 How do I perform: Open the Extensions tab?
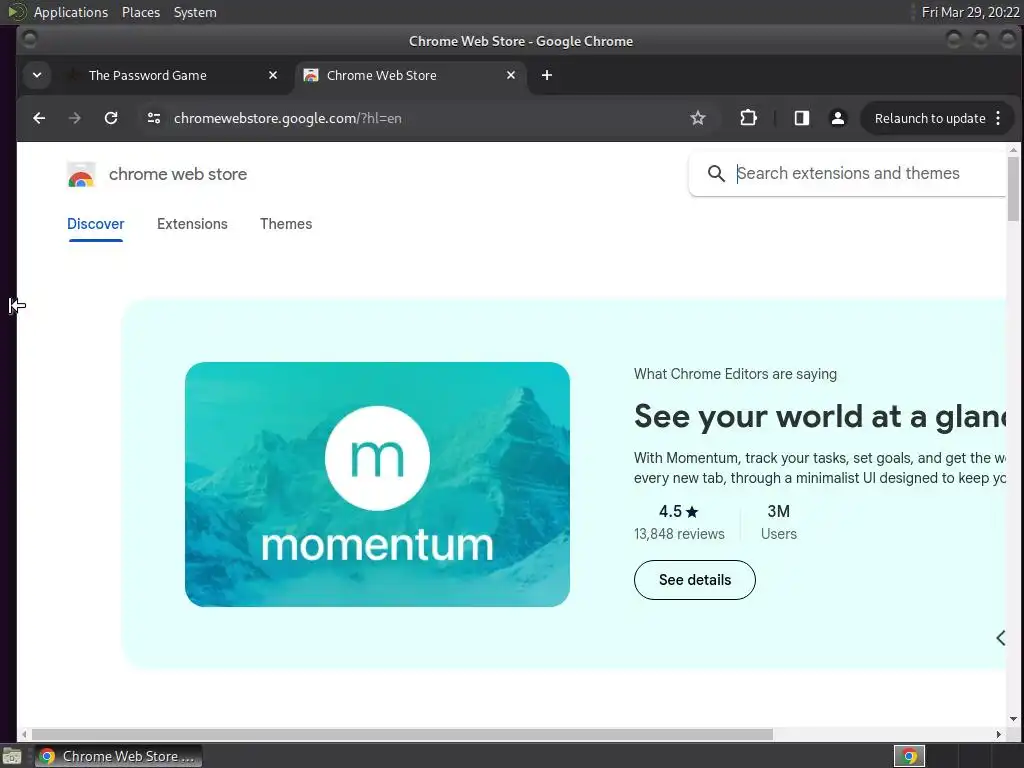[x=192, y=223]
